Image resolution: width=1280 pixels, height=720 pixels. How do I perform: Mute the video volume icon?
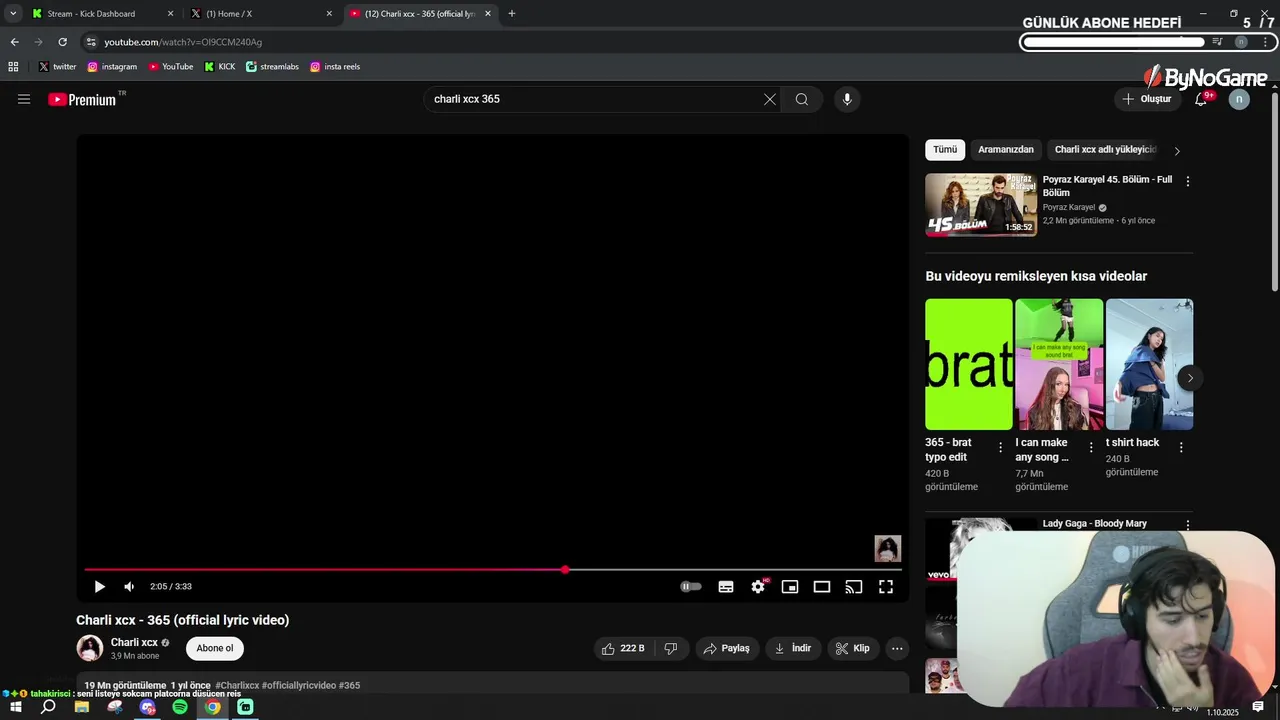129,587
